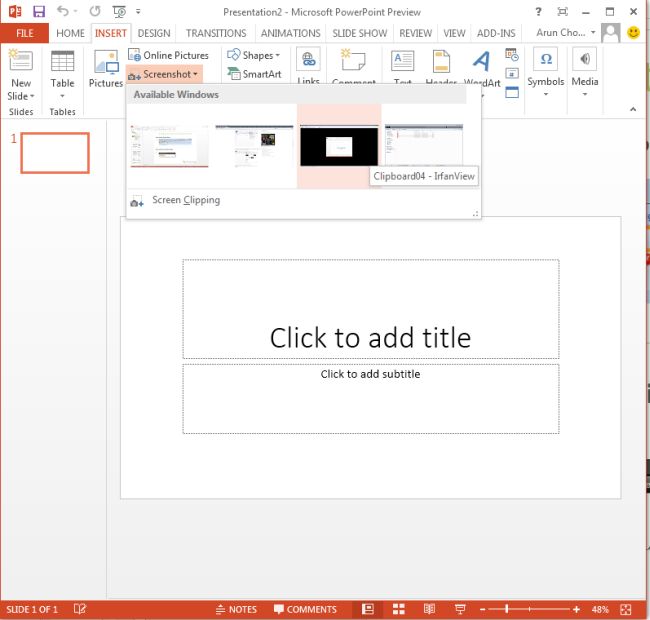Select Normal view button in status bar

(x=368, y=609)
